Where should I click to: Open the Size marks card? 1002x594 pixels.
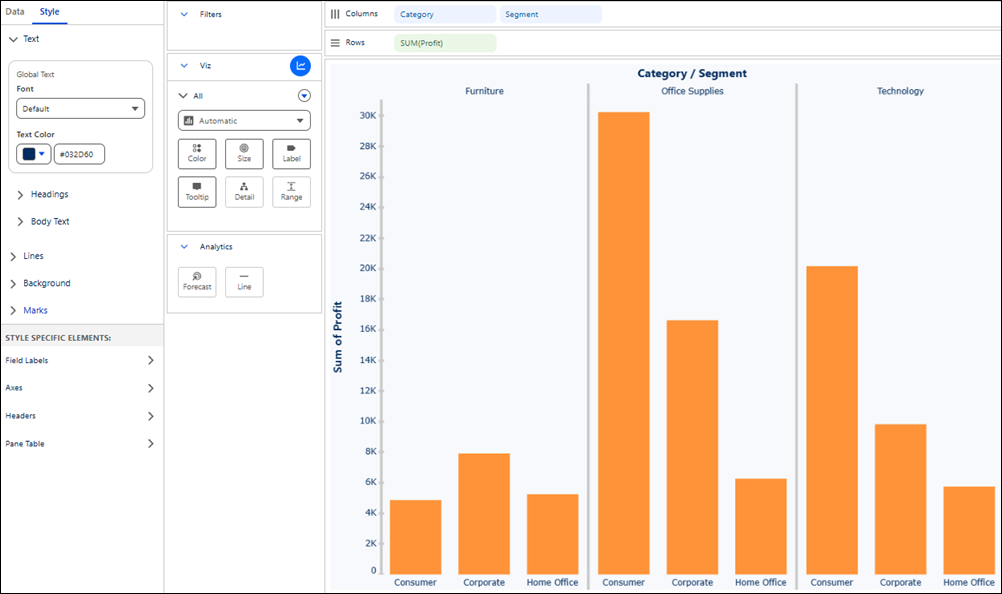click(x=244, y=153)
